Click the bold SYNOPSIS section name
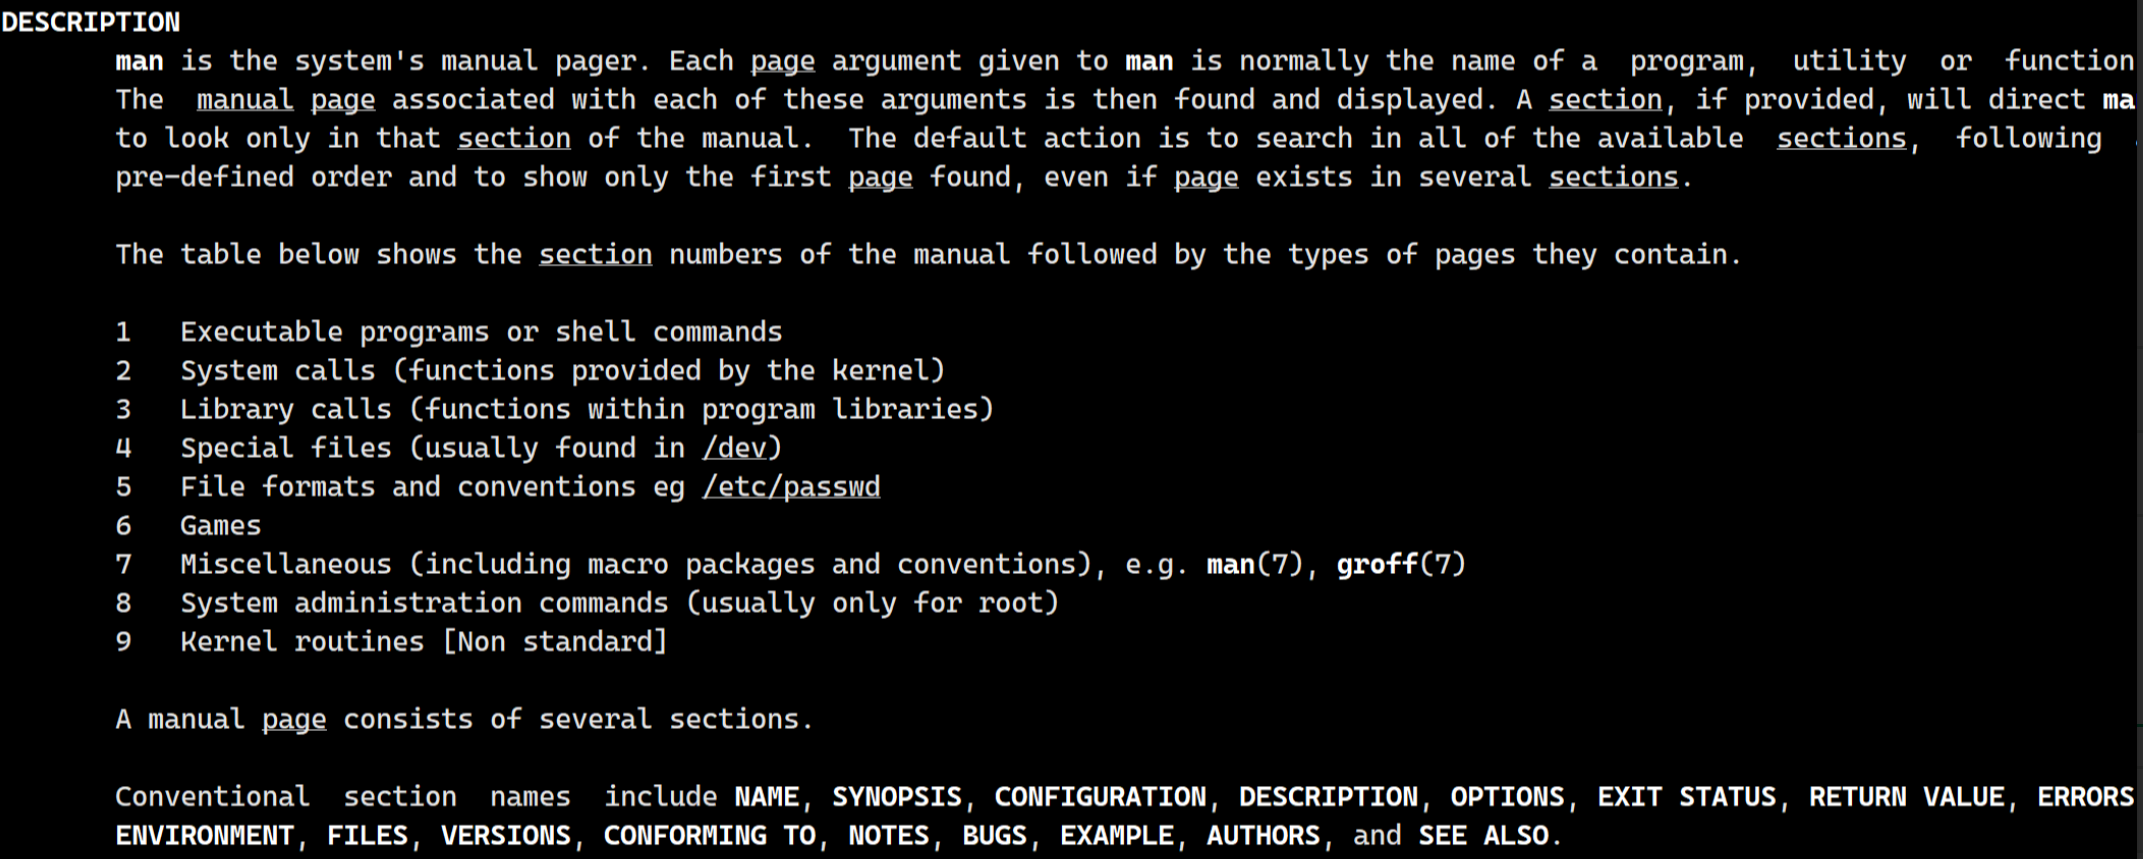 [x=896, y=797]
